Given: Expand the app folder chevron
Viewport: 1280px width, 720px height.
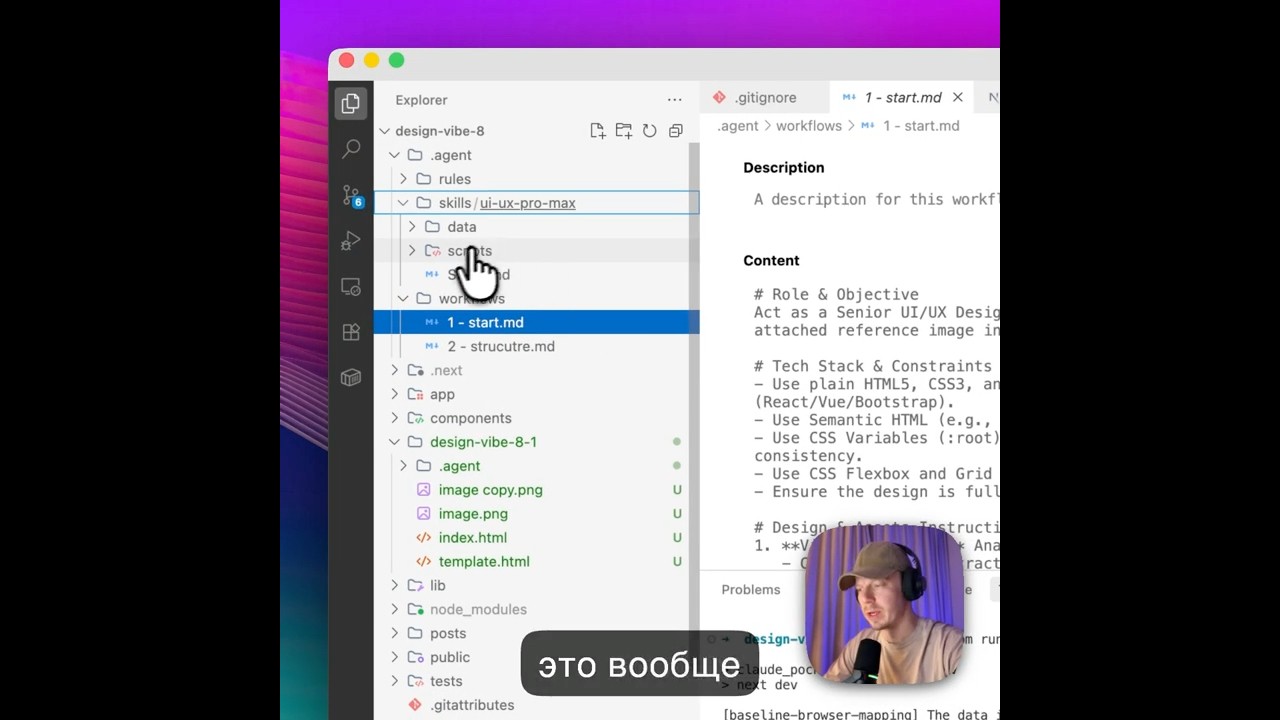Looking at the screenshot, I should tap(394, 394).
